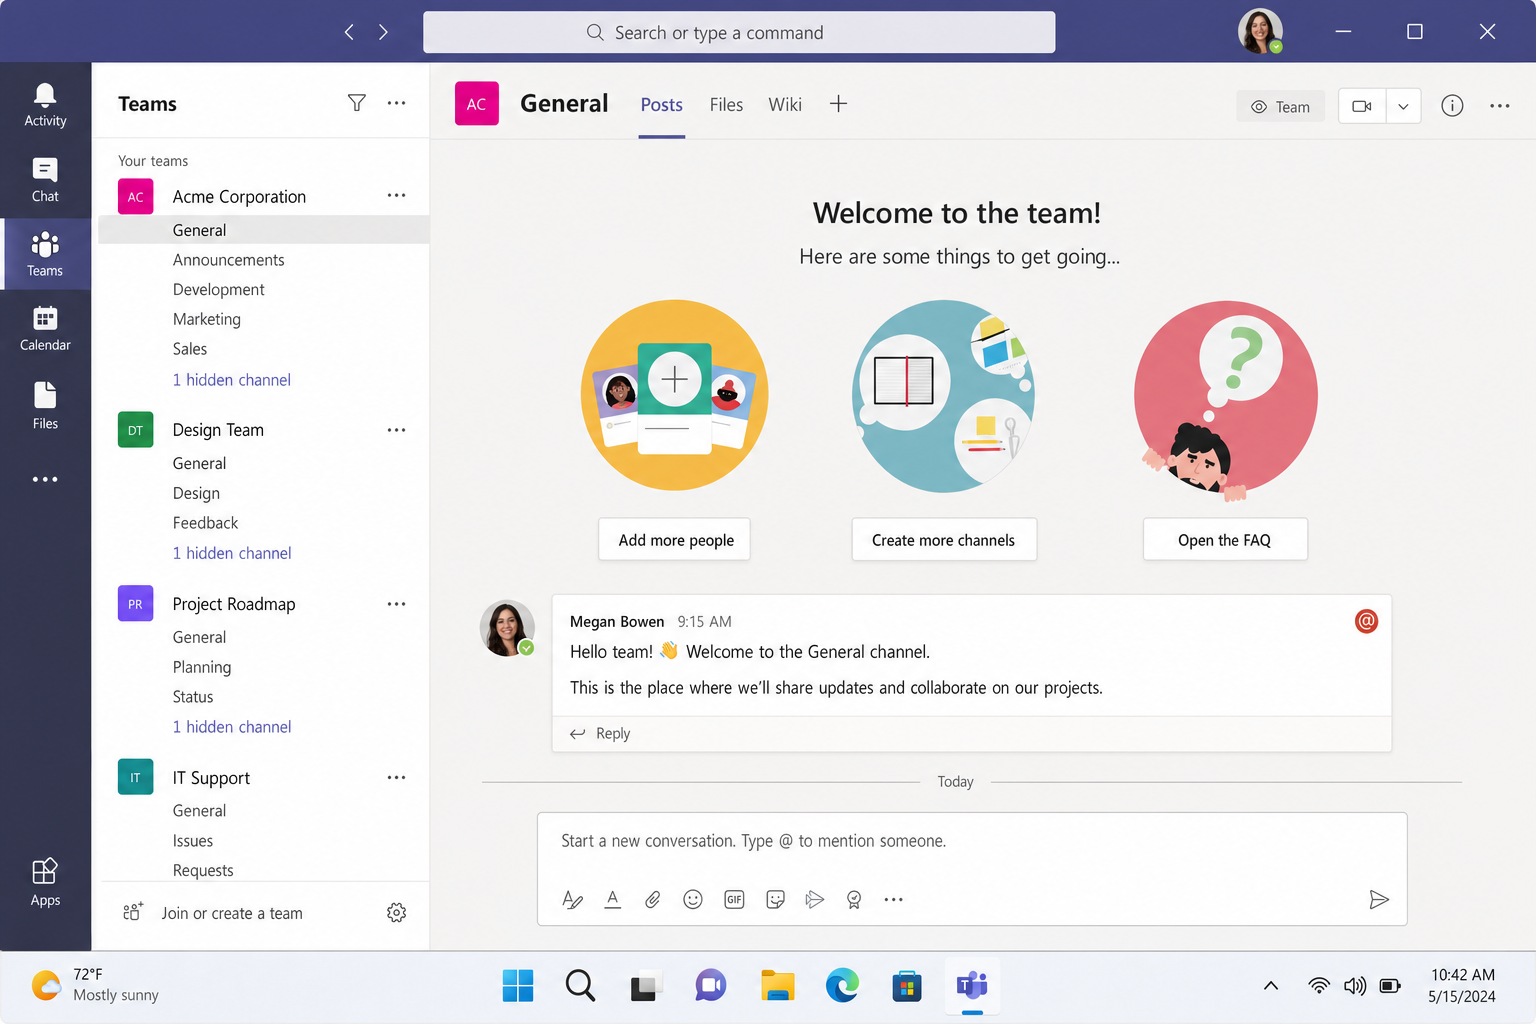This screenshot has width=1536, height=1024.
Task: Open the Format text tool
Action: [572, 900]
